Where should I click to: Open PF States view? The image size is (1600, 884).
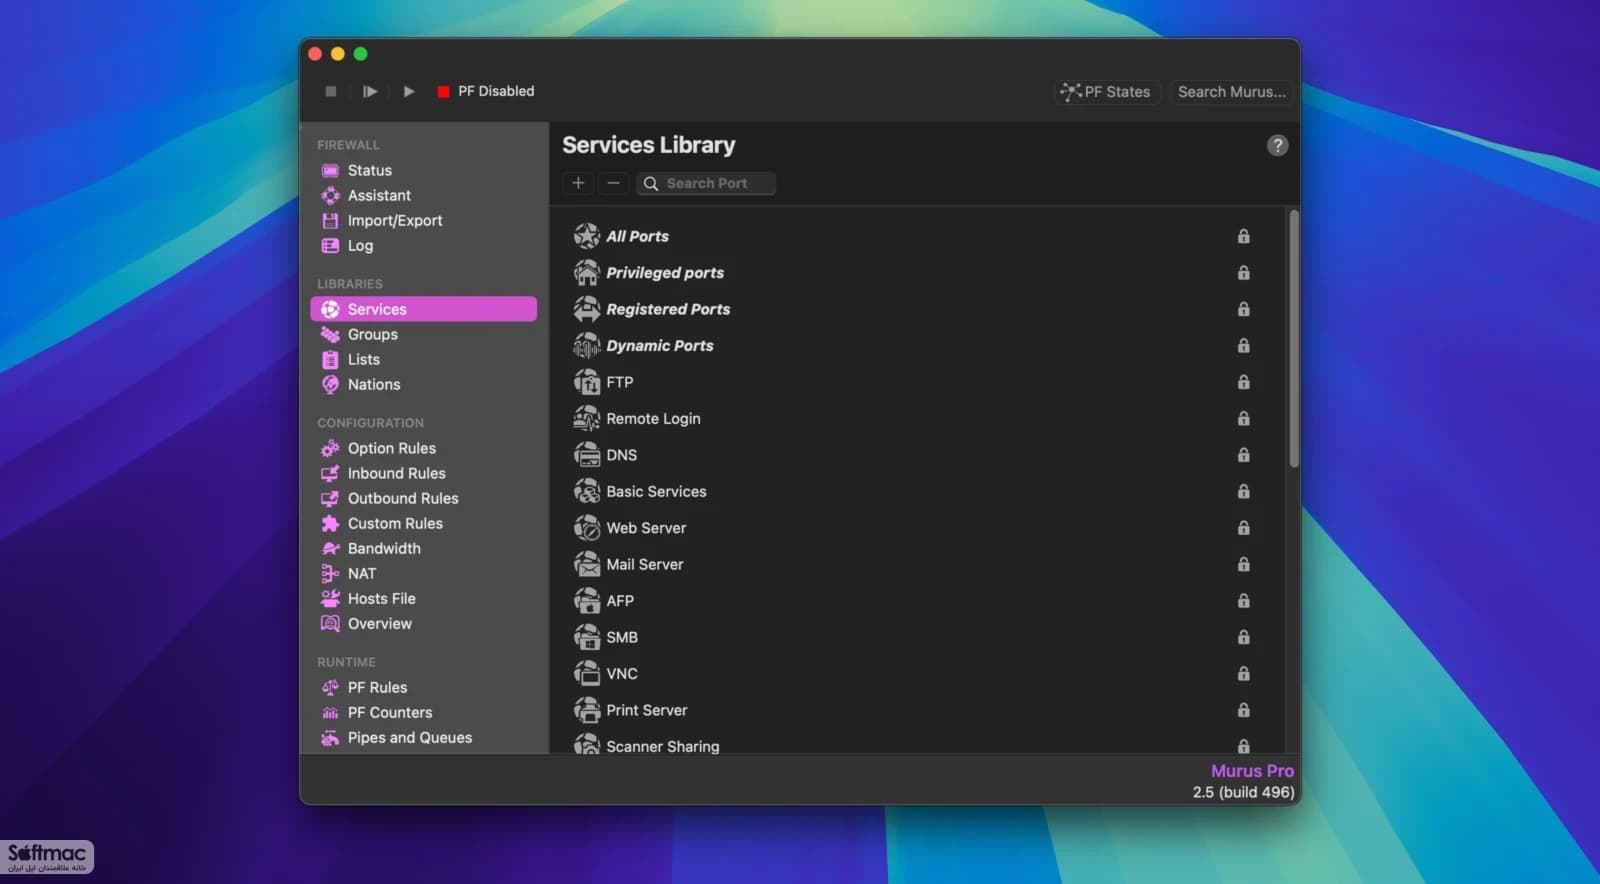[1107, 92]
